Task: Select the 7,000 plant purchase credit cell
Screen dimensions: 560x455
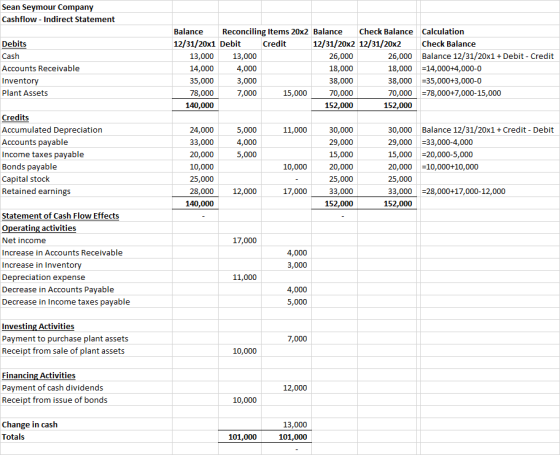Action: click(297, 339)
